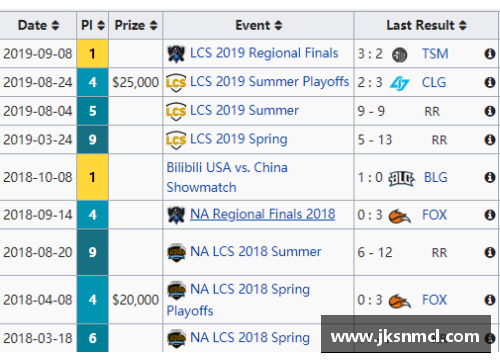Screen dimensions: 500x362
Task: Click the FOX logo in NA Regional Finals row
Action: coord(399,216)
